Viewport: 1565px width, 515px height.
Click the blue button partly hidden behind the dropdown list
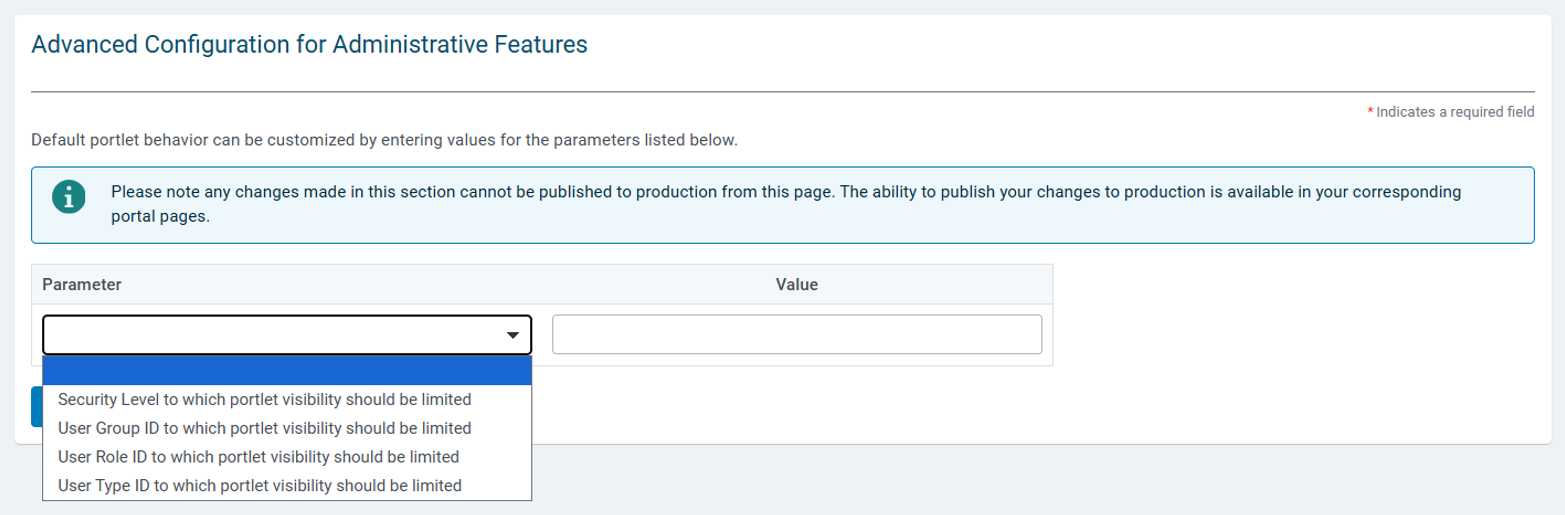[37, 407]
